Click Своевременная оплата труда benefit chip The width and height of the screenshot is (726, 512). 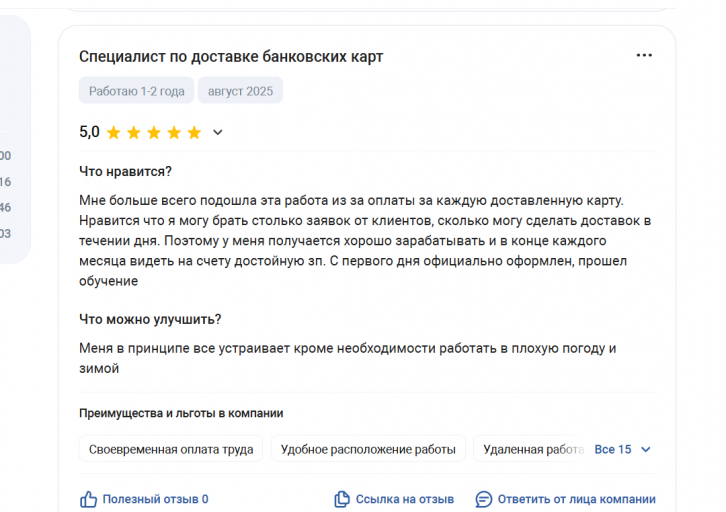tap(171, 449)
